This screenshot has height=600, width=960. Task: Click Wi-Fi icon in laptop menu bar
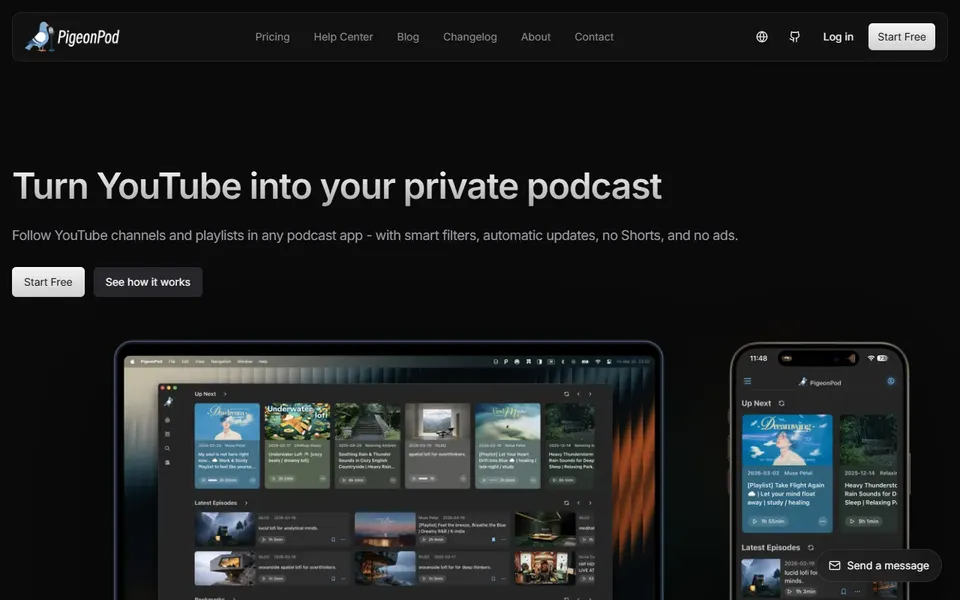pos(598,362)
